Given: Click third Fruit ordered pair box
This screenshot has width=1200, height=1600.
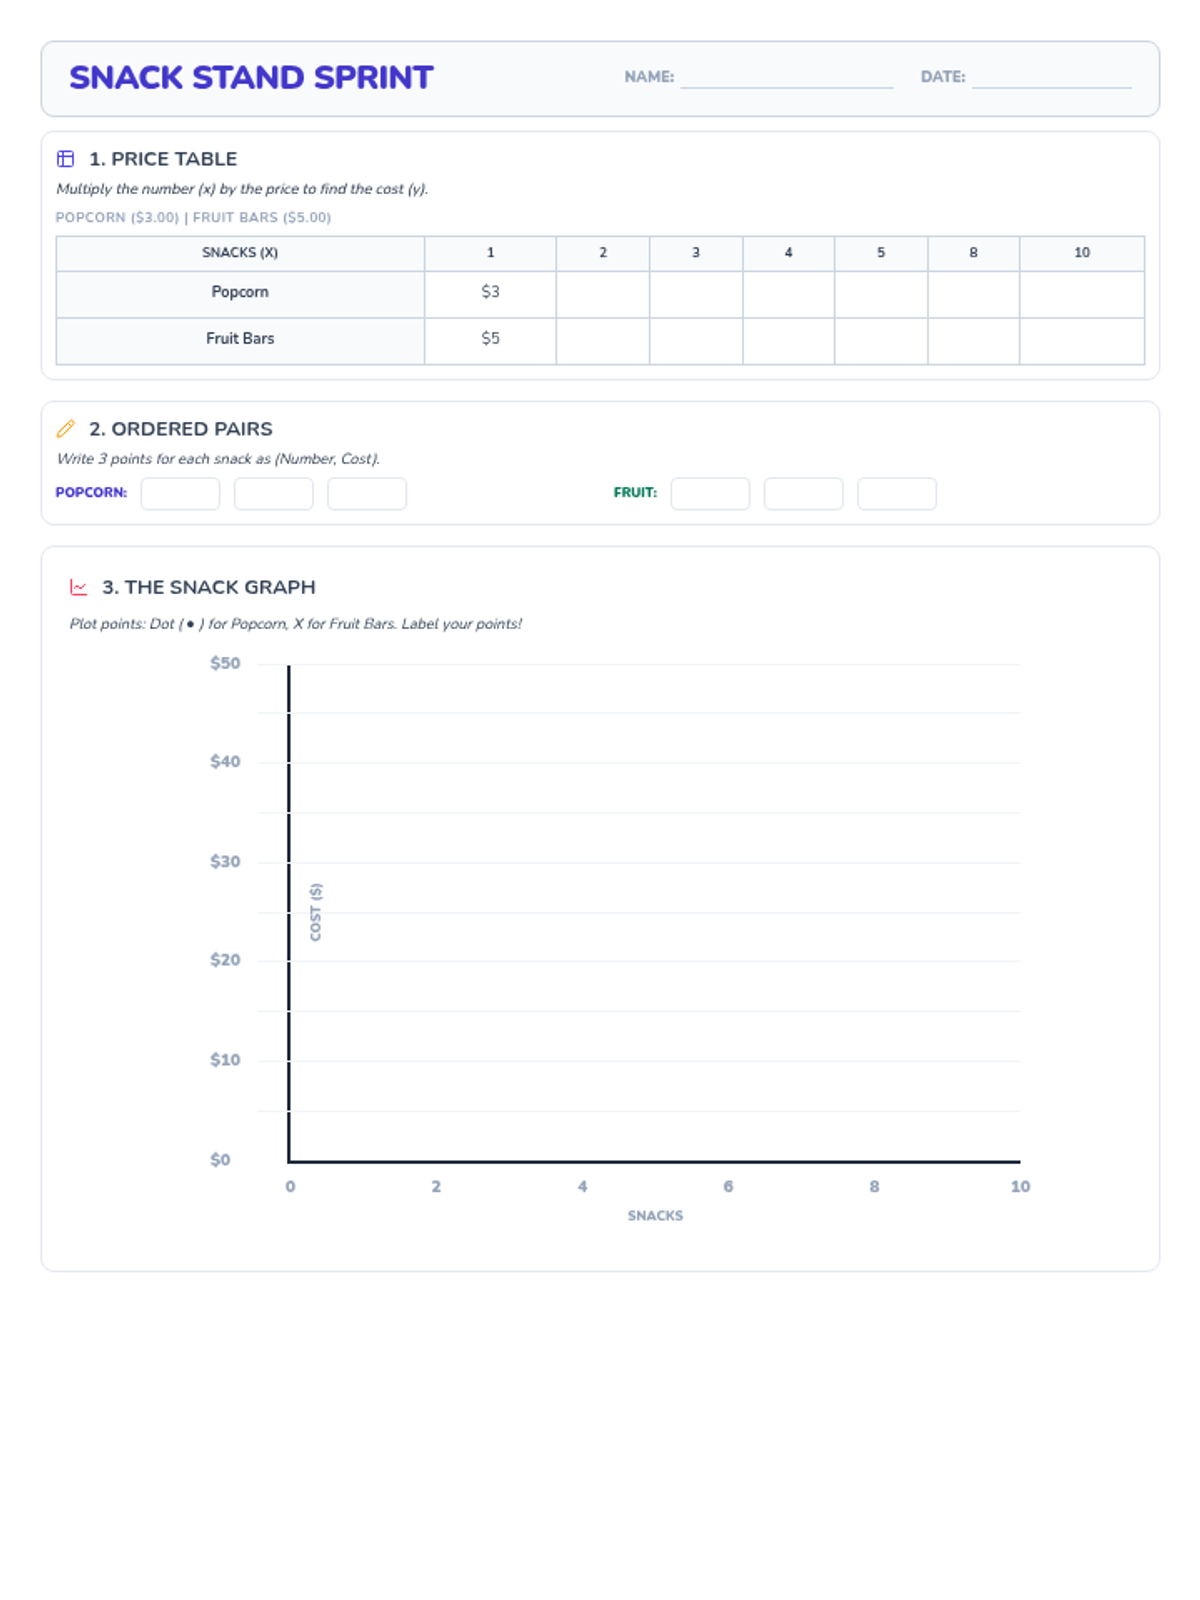Looking at the screenshot, I should [x=897, y=494].
